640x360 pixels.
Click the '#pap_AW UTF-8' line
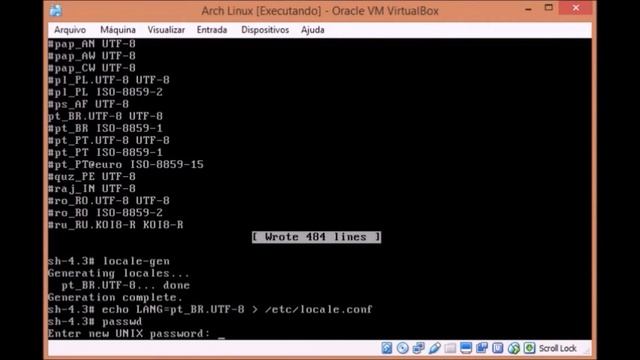pos(92,56)
